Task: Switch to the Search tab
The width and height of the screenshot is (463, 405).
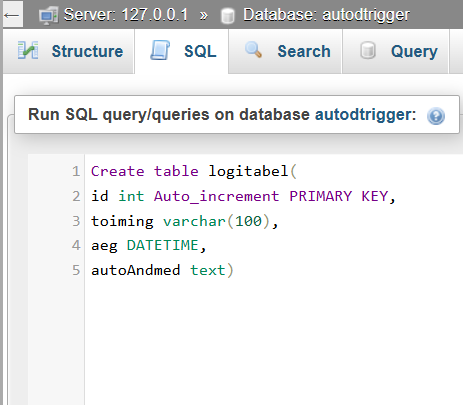Action: 286,51
